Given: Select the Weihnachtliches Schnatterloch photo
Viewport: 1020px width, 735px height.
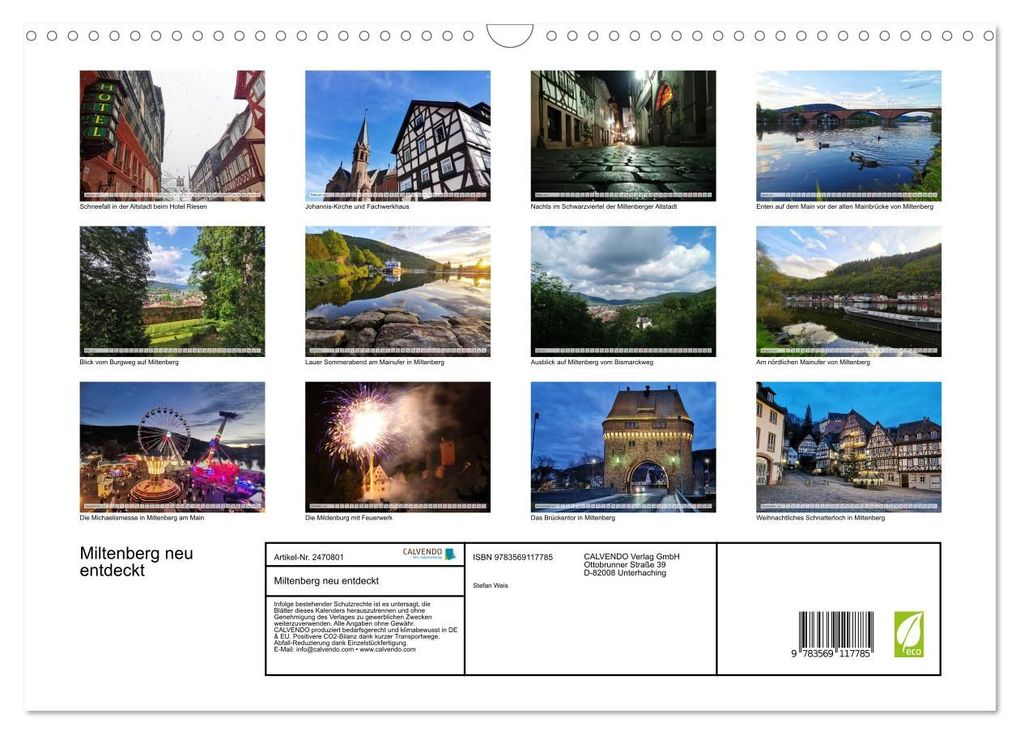Looking at the screenshot, I should (848, 447).
